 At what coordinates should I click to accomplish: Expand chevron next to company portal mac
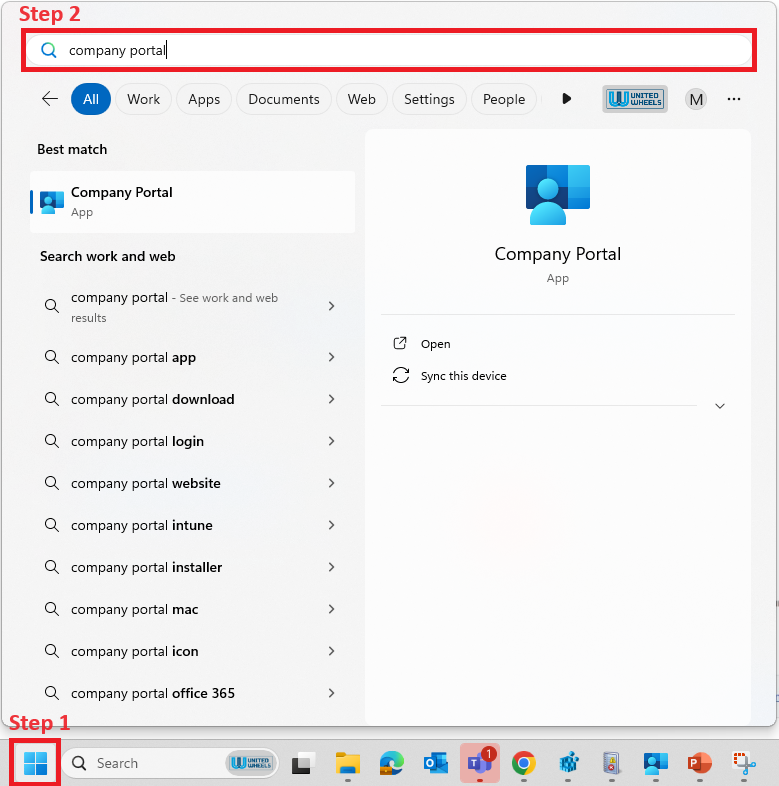pyautogui.click(x=331, y=609)
